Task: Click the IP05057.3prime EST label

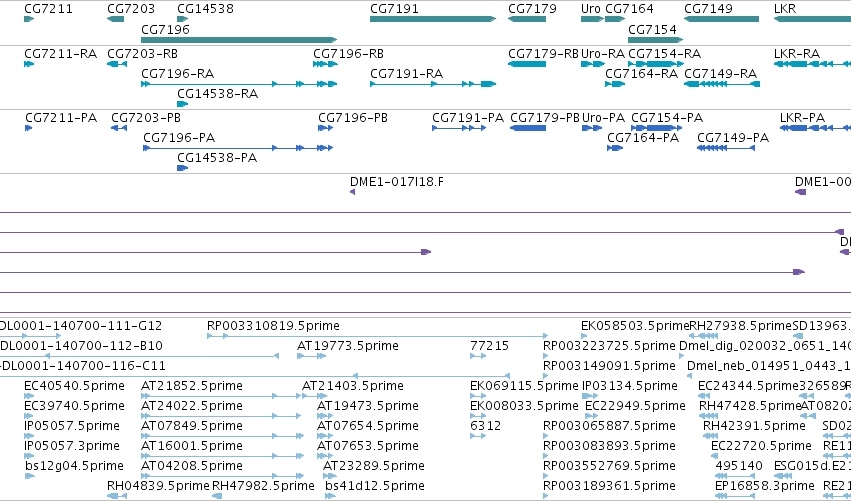Action: click(x=72, y=446)
